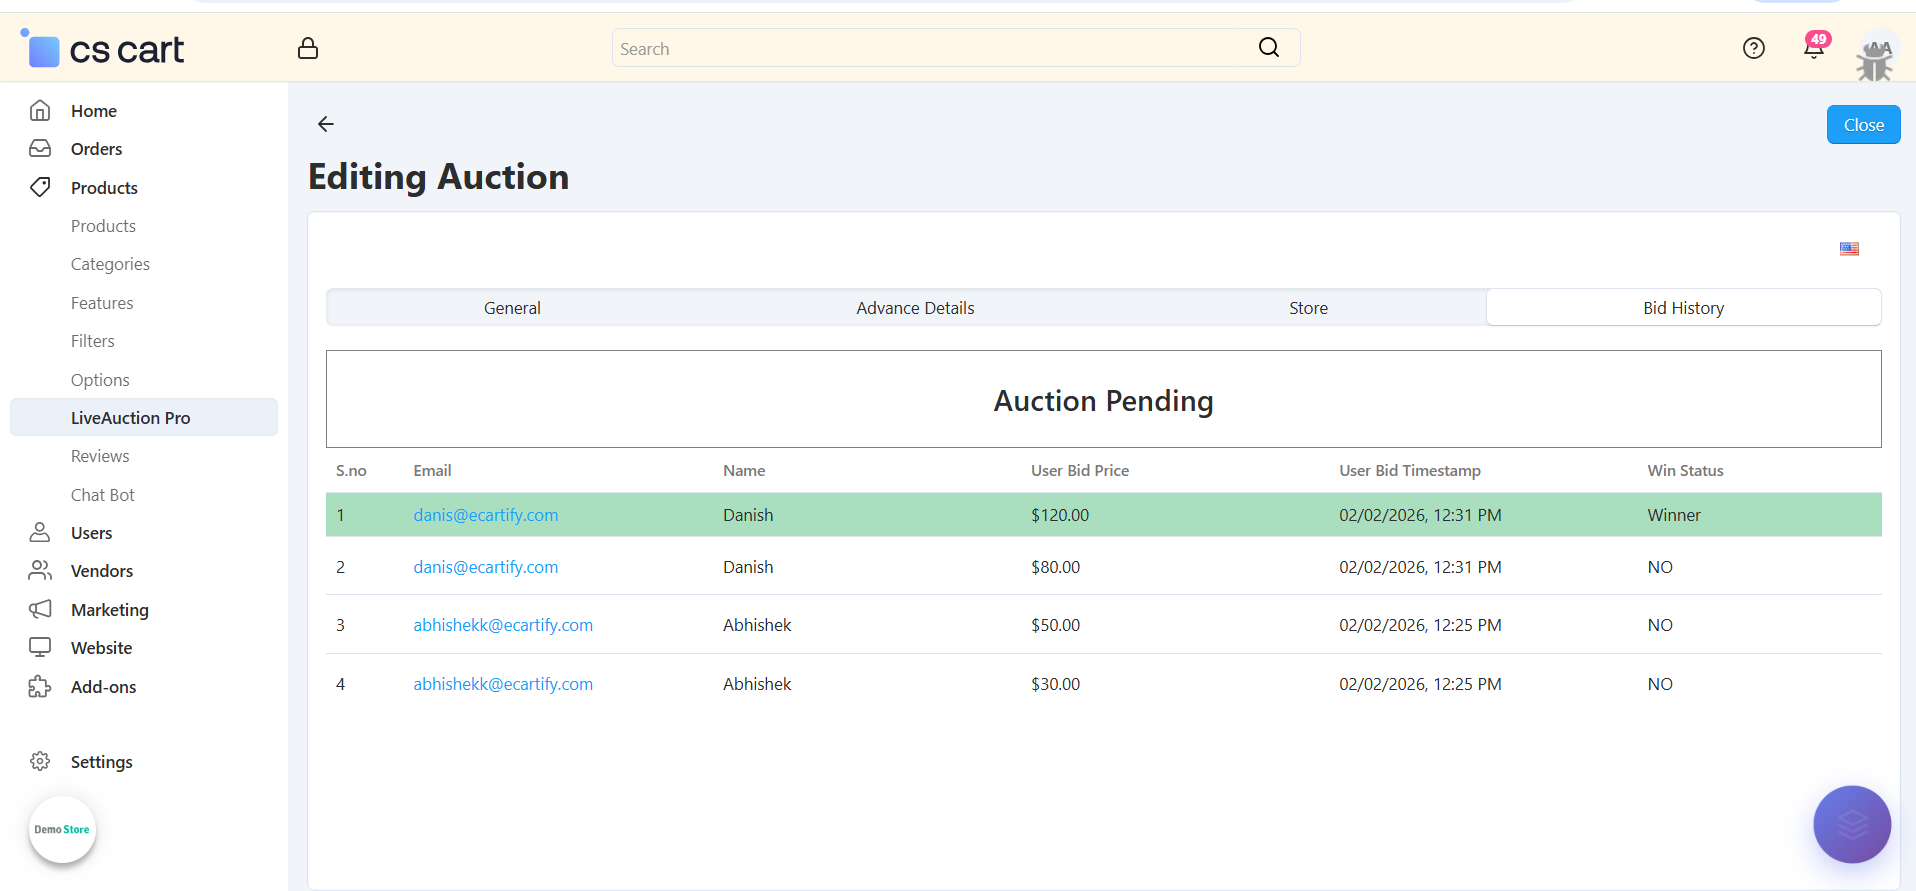This screenshot has width=1916, height=891.
Task: Open the Store tab
Action: [1308, 308]
